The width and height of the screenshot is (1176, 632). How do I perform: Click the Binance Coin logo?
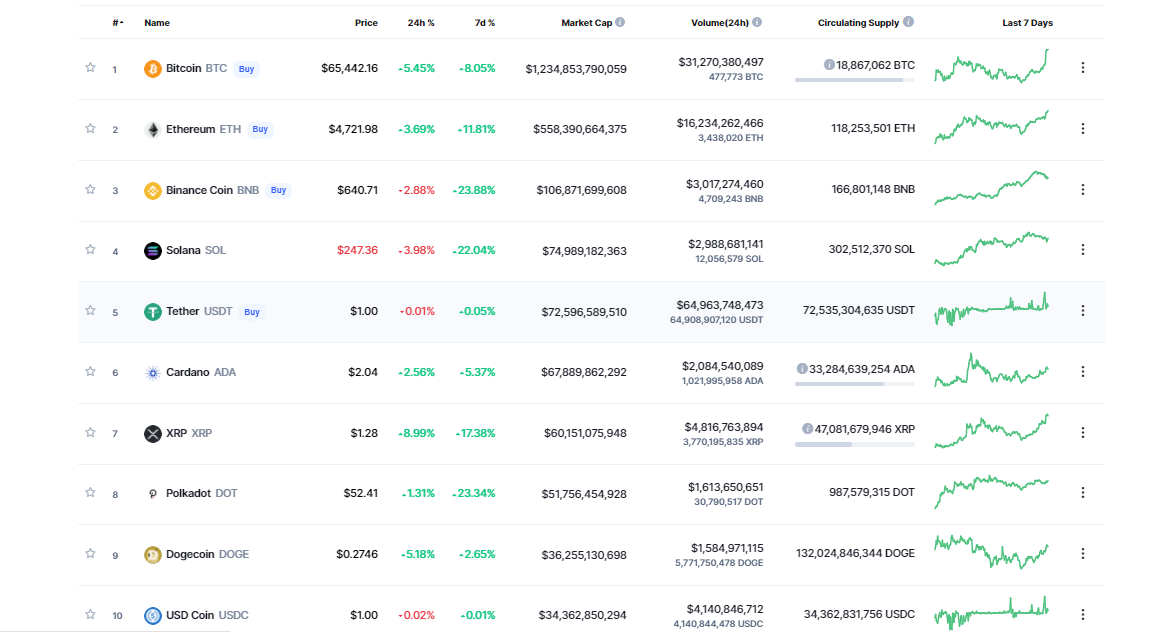(x=152, y=190)
